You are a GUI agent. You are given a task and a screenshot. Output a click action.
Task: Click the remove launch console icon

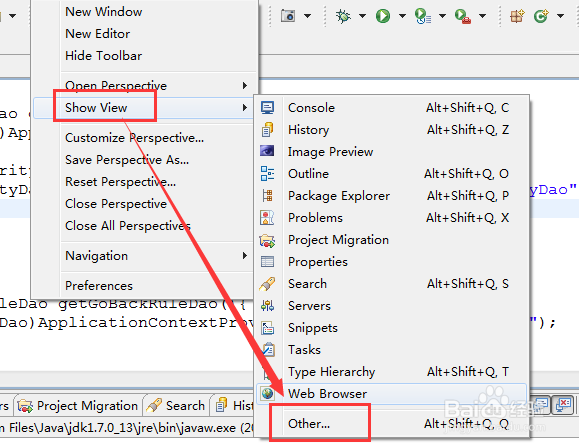click(564, 405)
